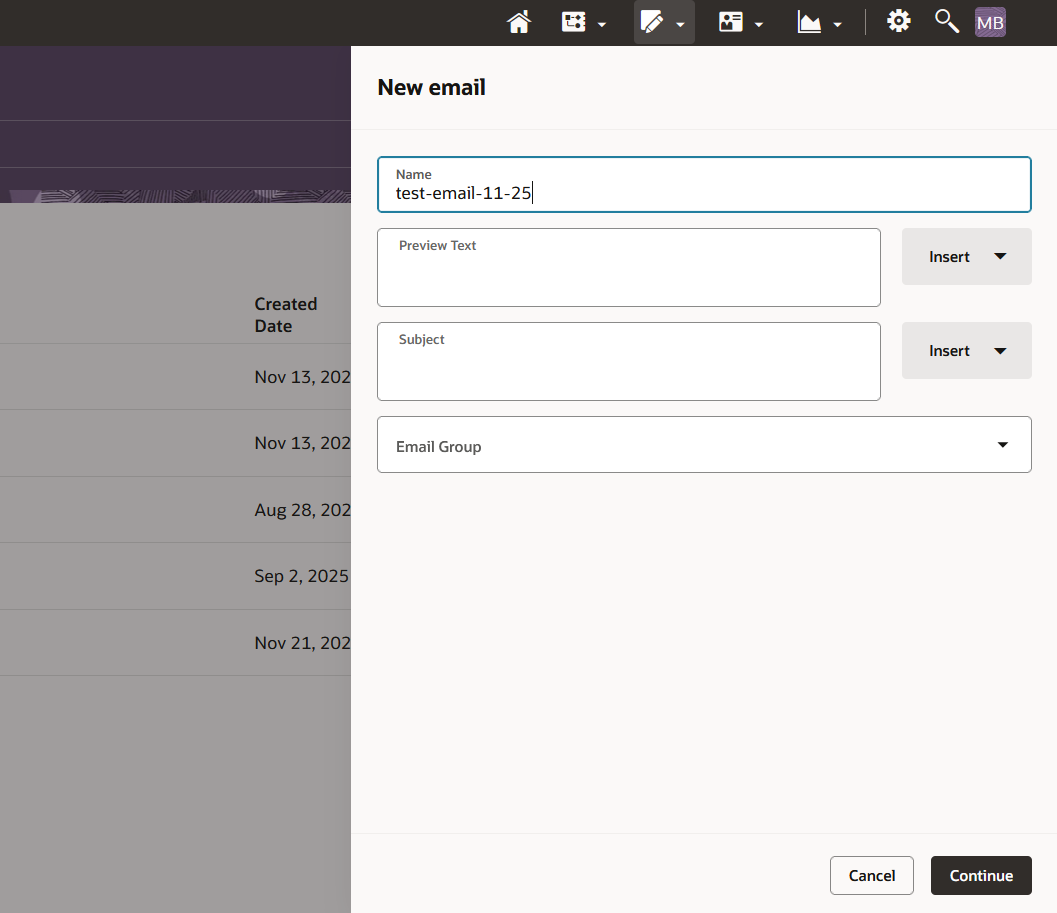Viewport: 1057px width, 913px height.
Task: Open the Orchestration menu icon
Action: pyautogui.click(x=583, y=22)
